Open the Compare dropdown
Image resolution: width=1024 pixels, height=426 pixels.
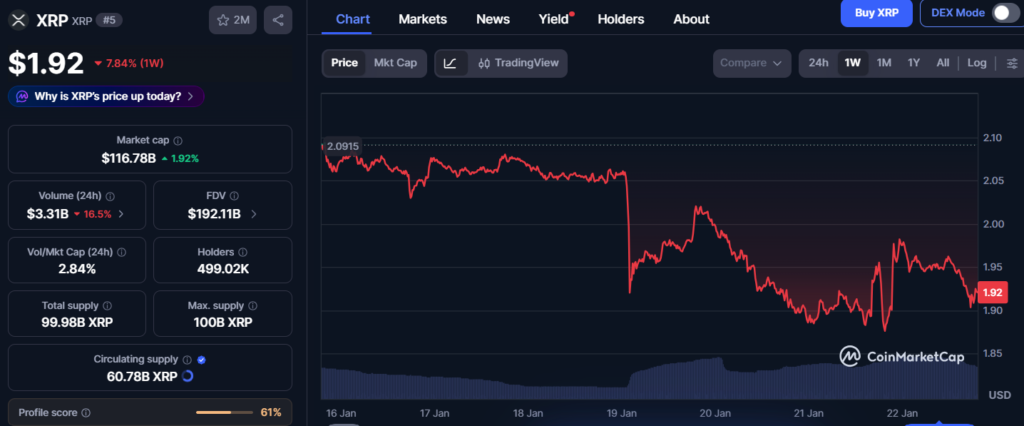(x=750, y=63)
